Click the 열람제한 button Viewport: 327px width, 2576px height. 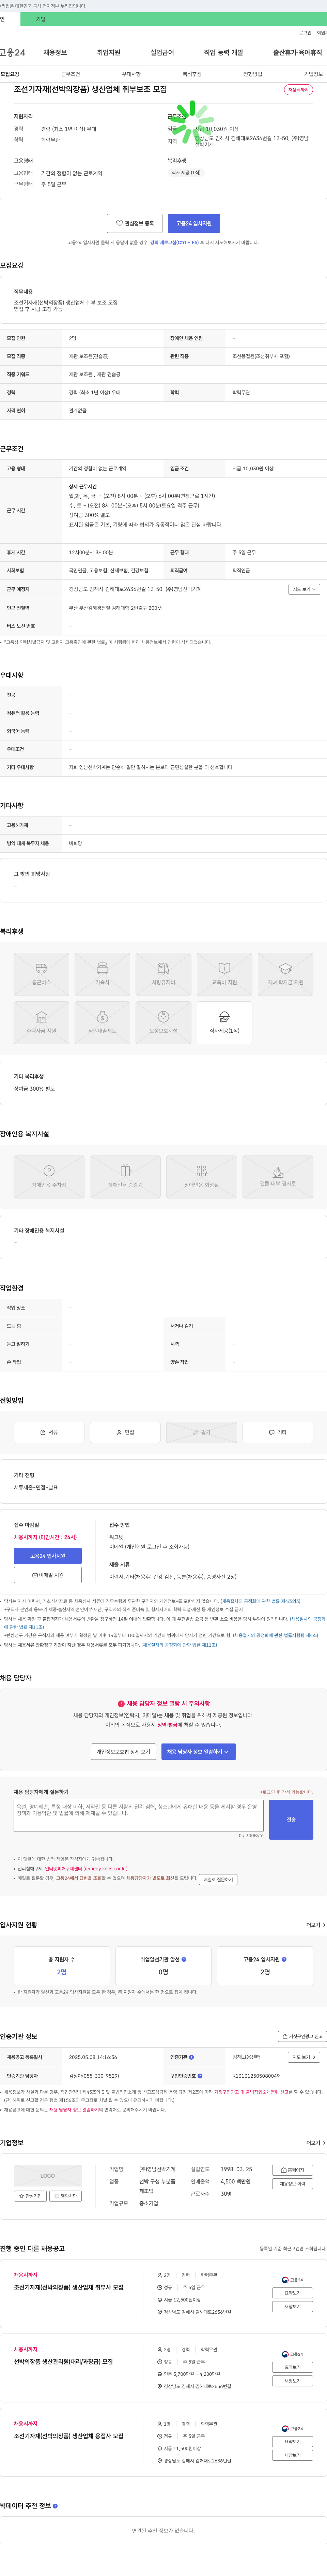(66, 2196)
